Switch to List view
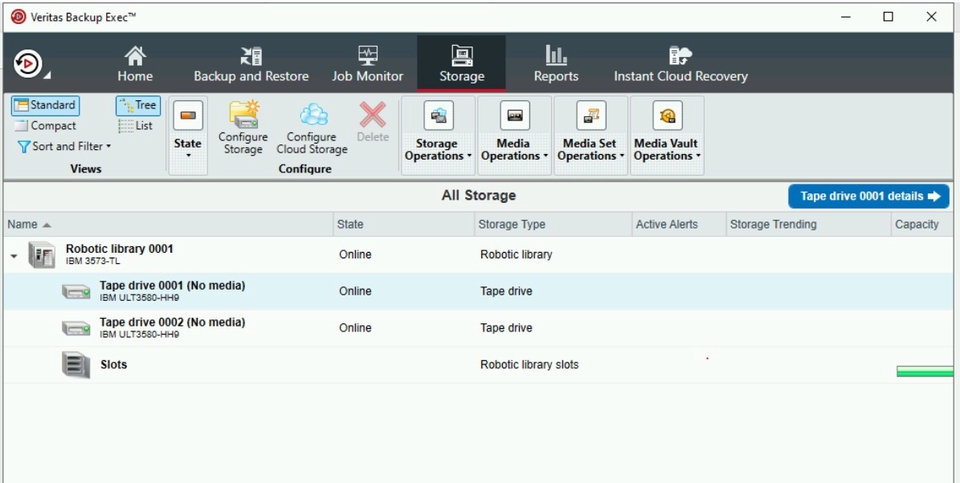 point(136,125)
